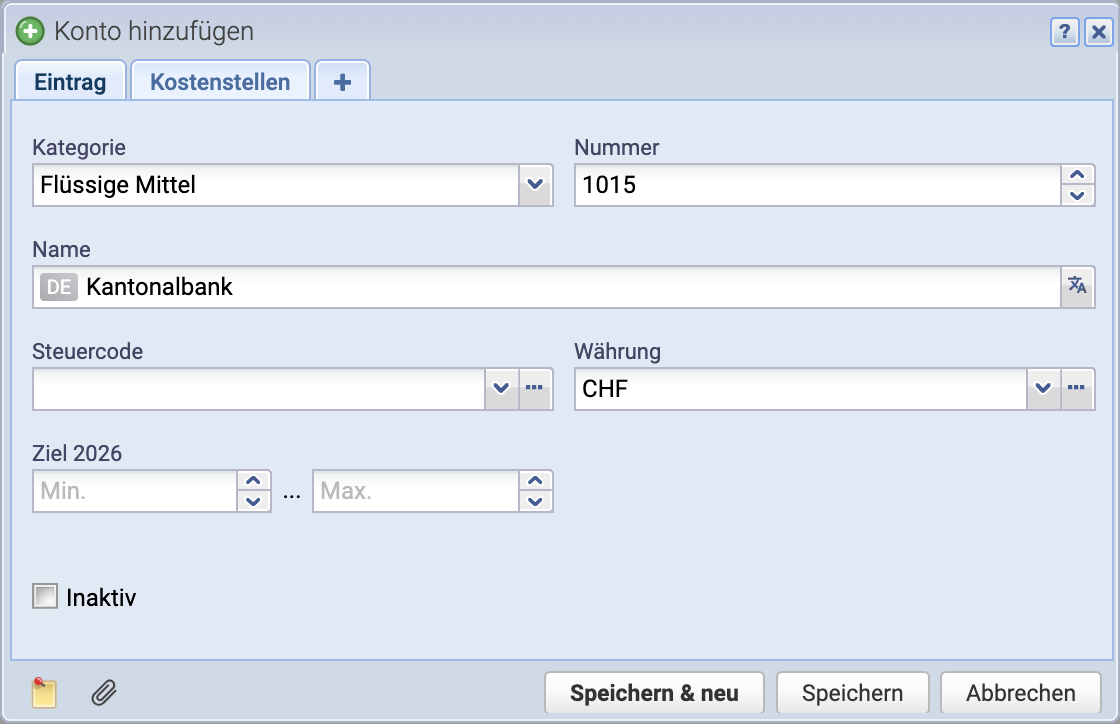The width and height of the screenshot is (1120, 724).
Task: Open the Steuercode editor via the ellipsis icon
Action: (535, 389)
